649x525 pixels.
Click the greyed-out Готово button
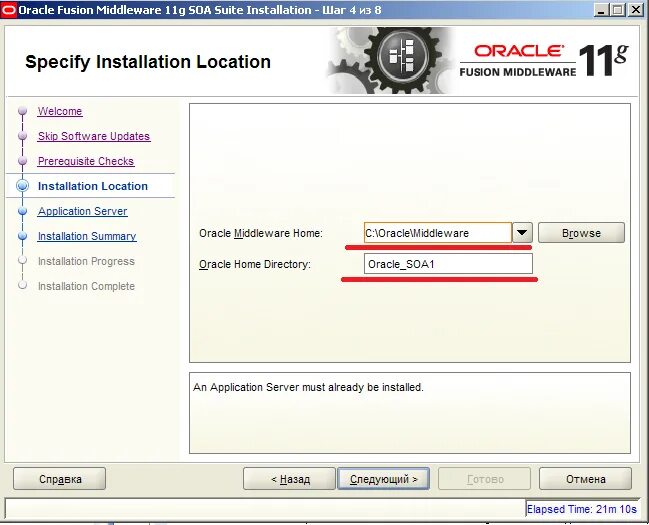pyautogui.click(x=485, y=479)
